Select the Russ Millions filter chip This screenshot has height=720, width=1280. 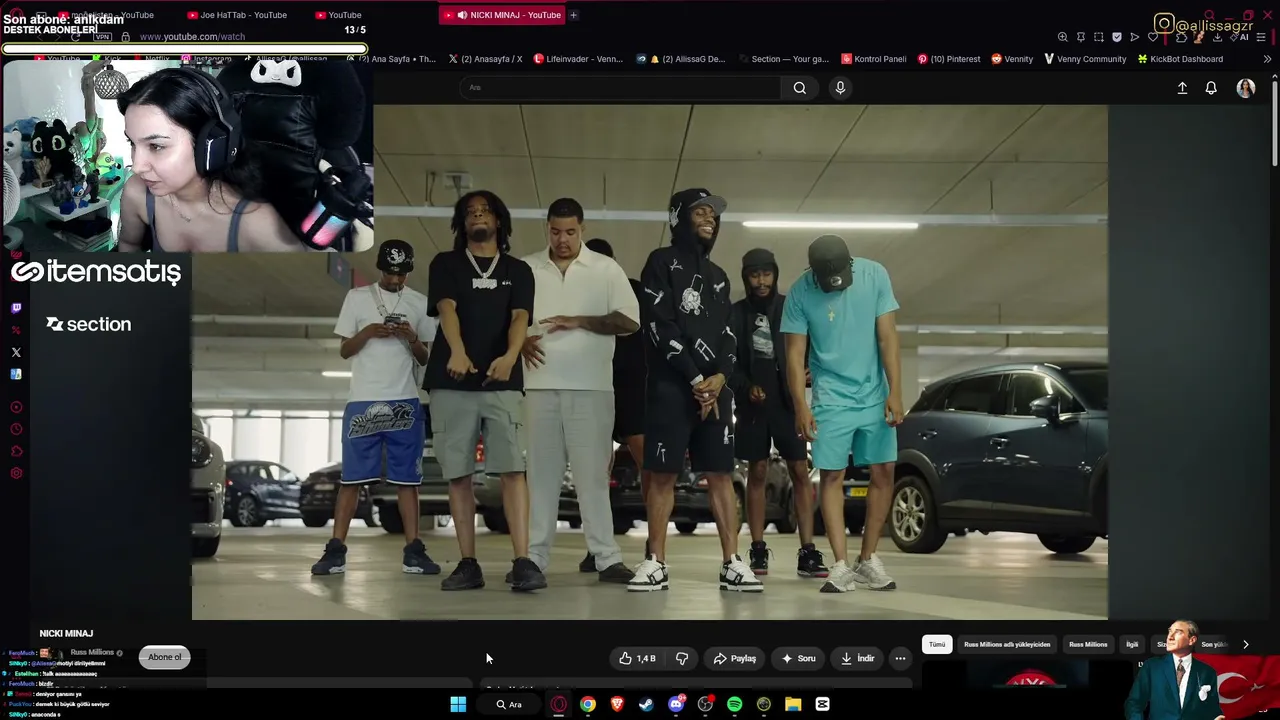[x=1088, y=644]
